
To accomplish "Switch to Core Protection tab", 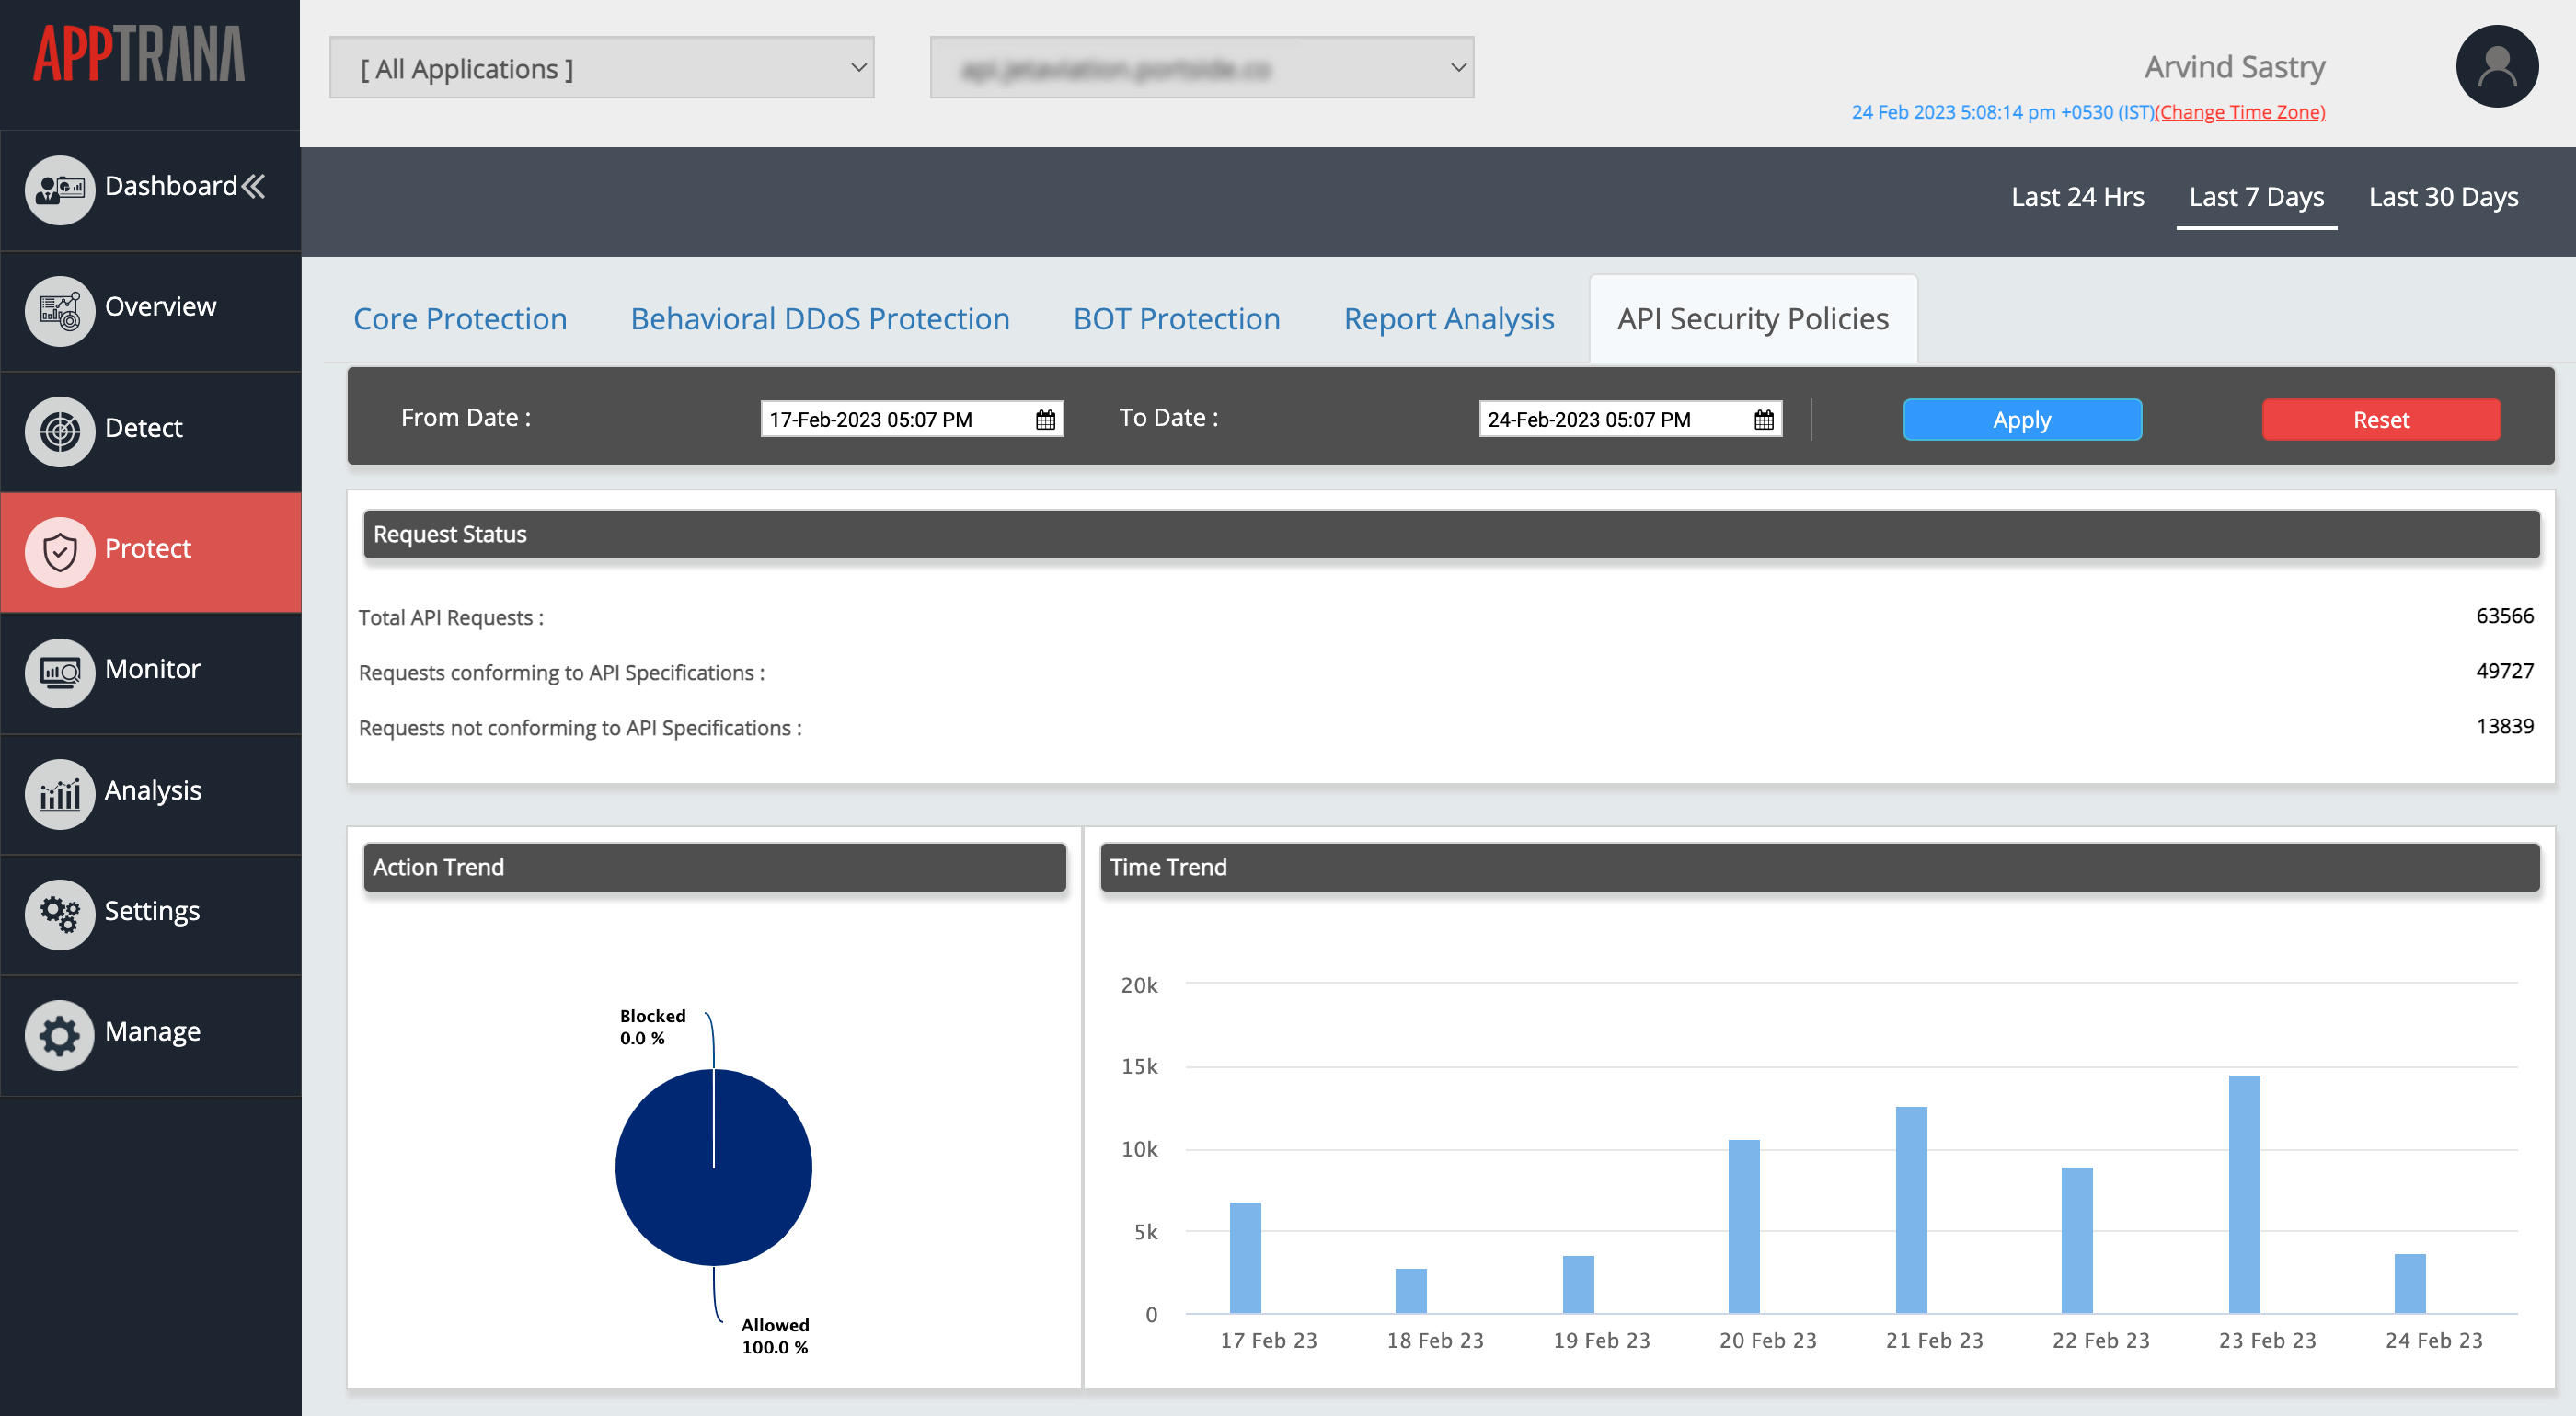I will [460, 316].
